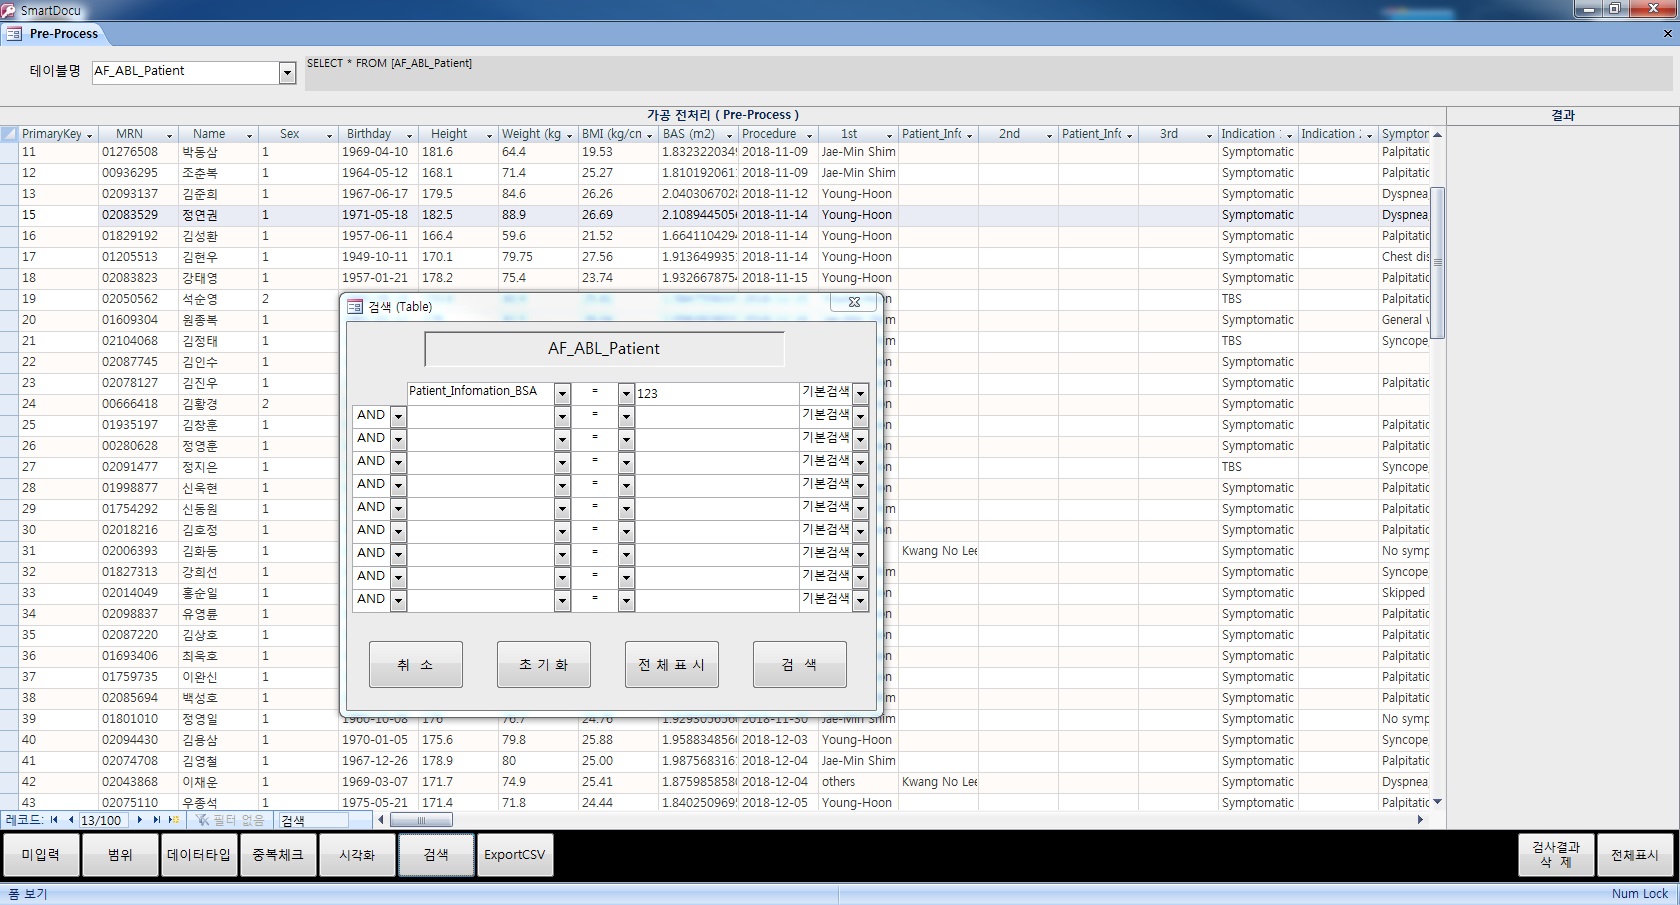Click the vertical scrollbar thumb
Viewport: 1680px width, 905px height.
pos(1437,263)
